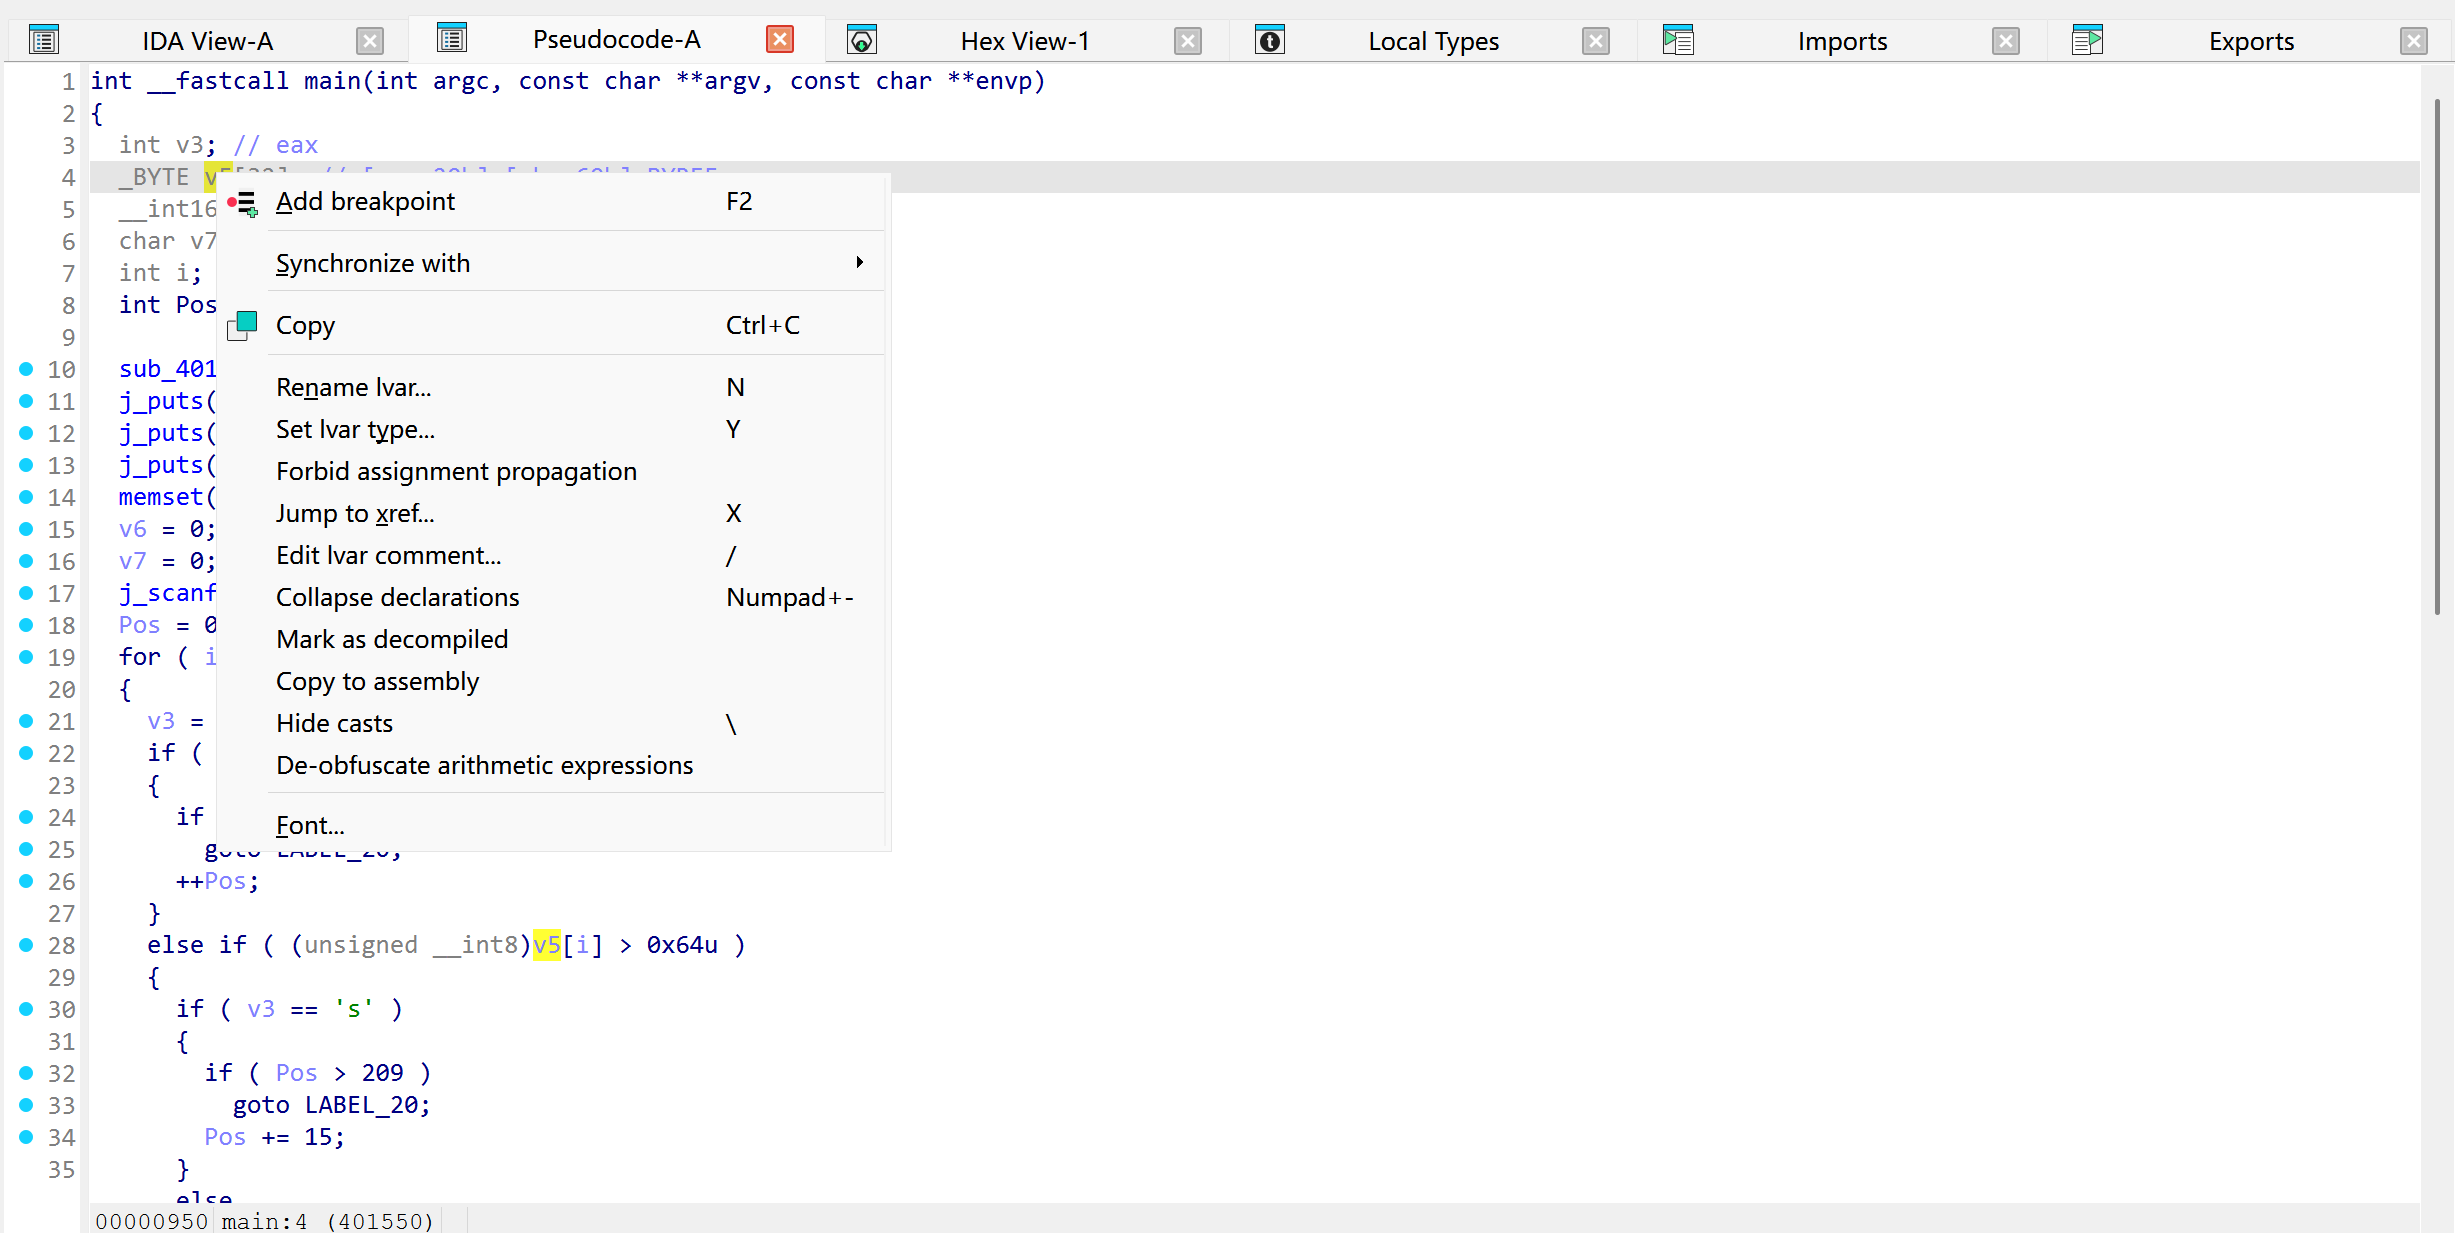The image size is (2455, 1233).
Task: Click the Exports tab icon
Action: pos(2088,38)
